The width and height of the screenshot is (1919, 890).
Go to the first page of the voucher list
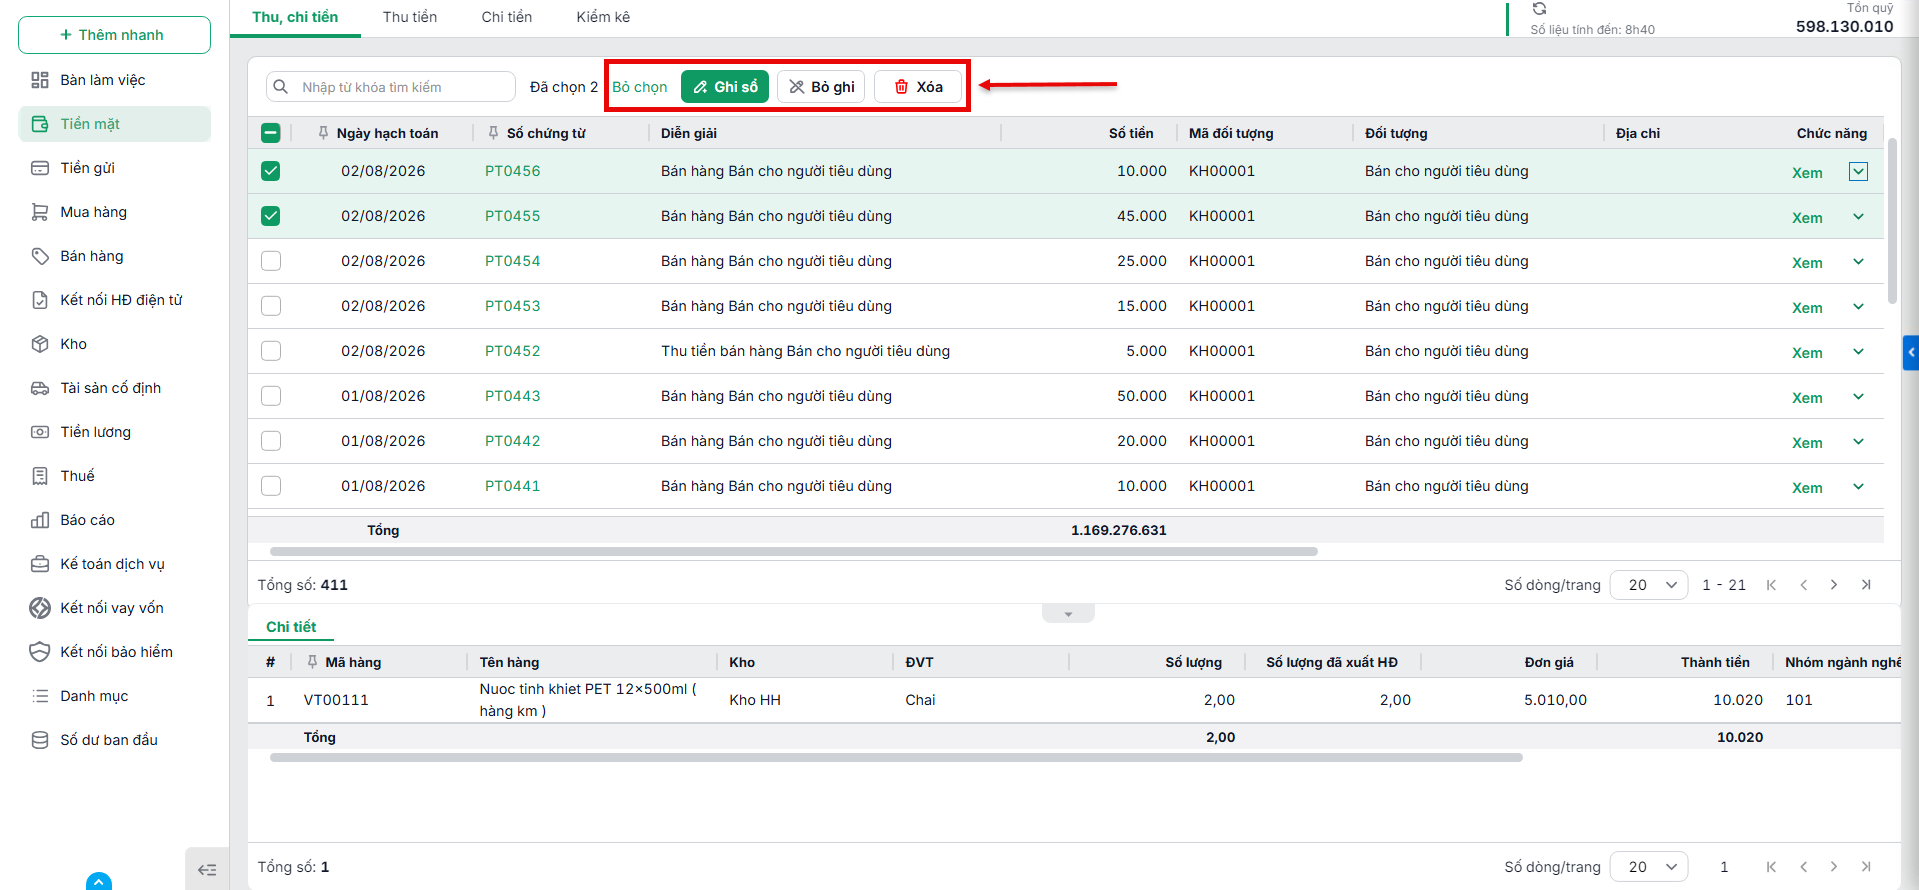point(1771,585)
